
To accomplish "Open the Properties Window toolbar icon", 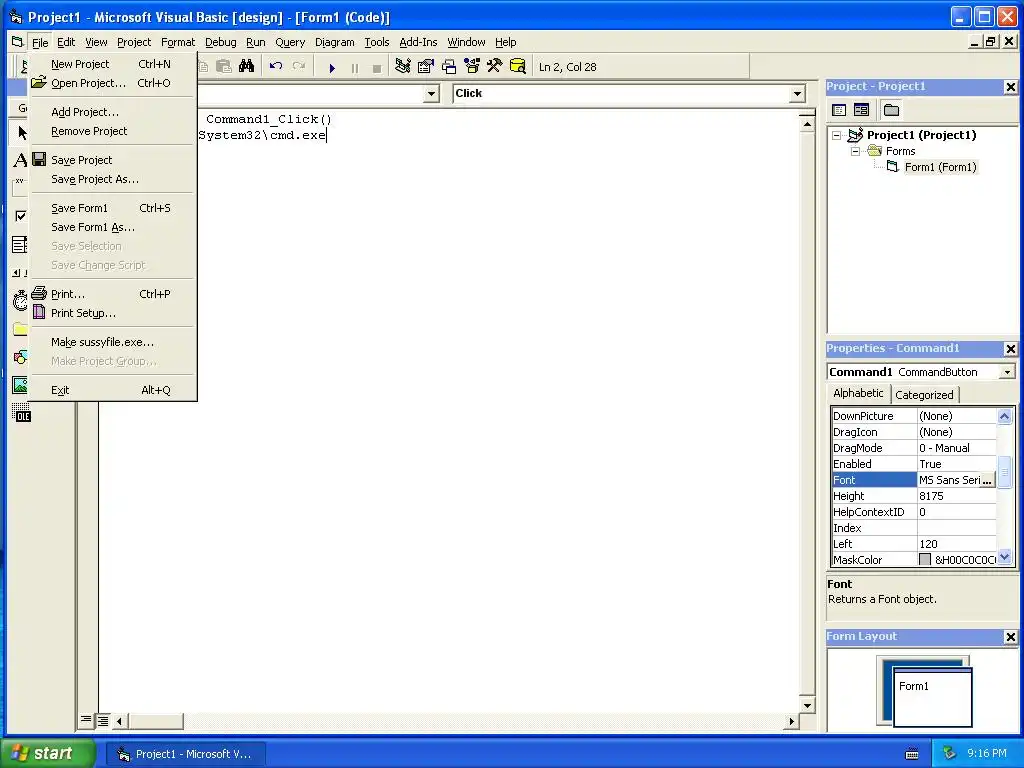I will coord(426,67).
